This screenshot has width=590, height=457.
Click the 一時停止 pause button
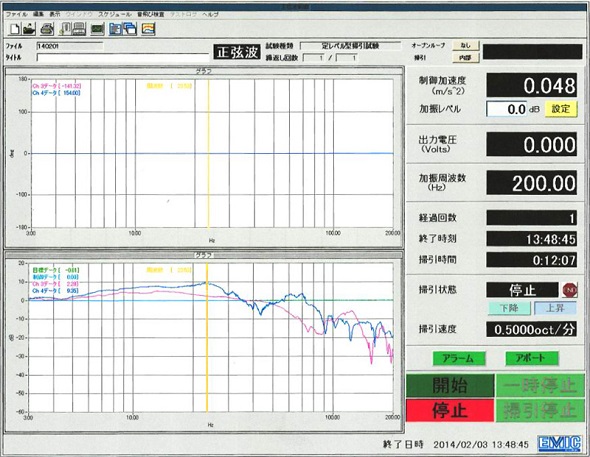click(x=539, y=385)
